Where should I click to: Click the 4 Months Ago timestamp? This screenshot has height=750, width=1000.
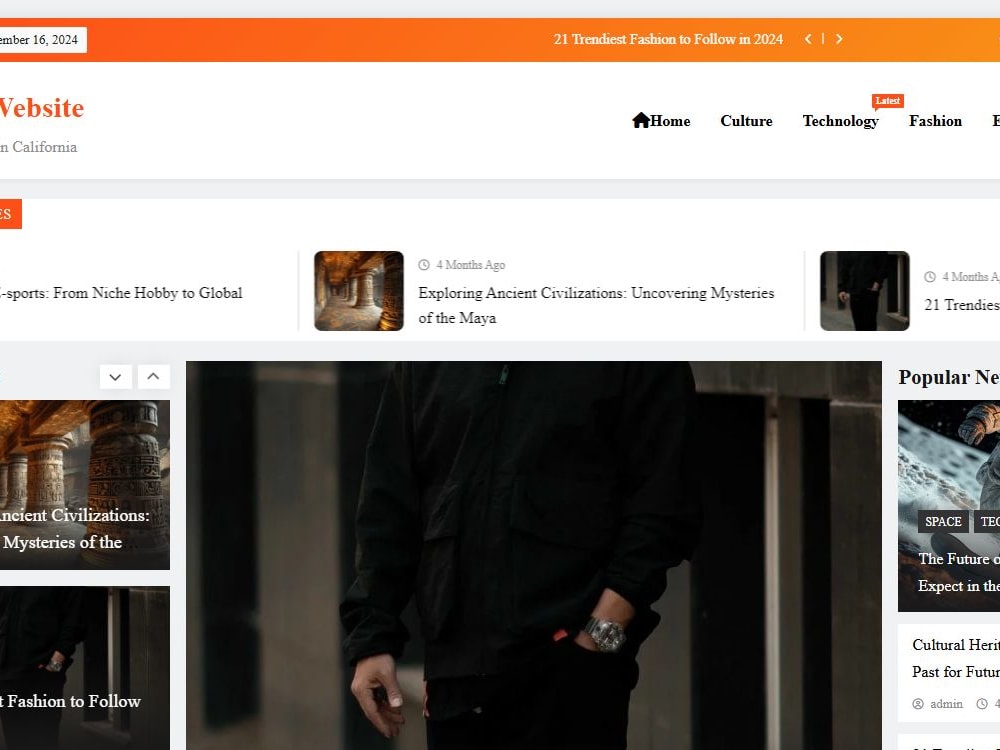coord(471,265)
